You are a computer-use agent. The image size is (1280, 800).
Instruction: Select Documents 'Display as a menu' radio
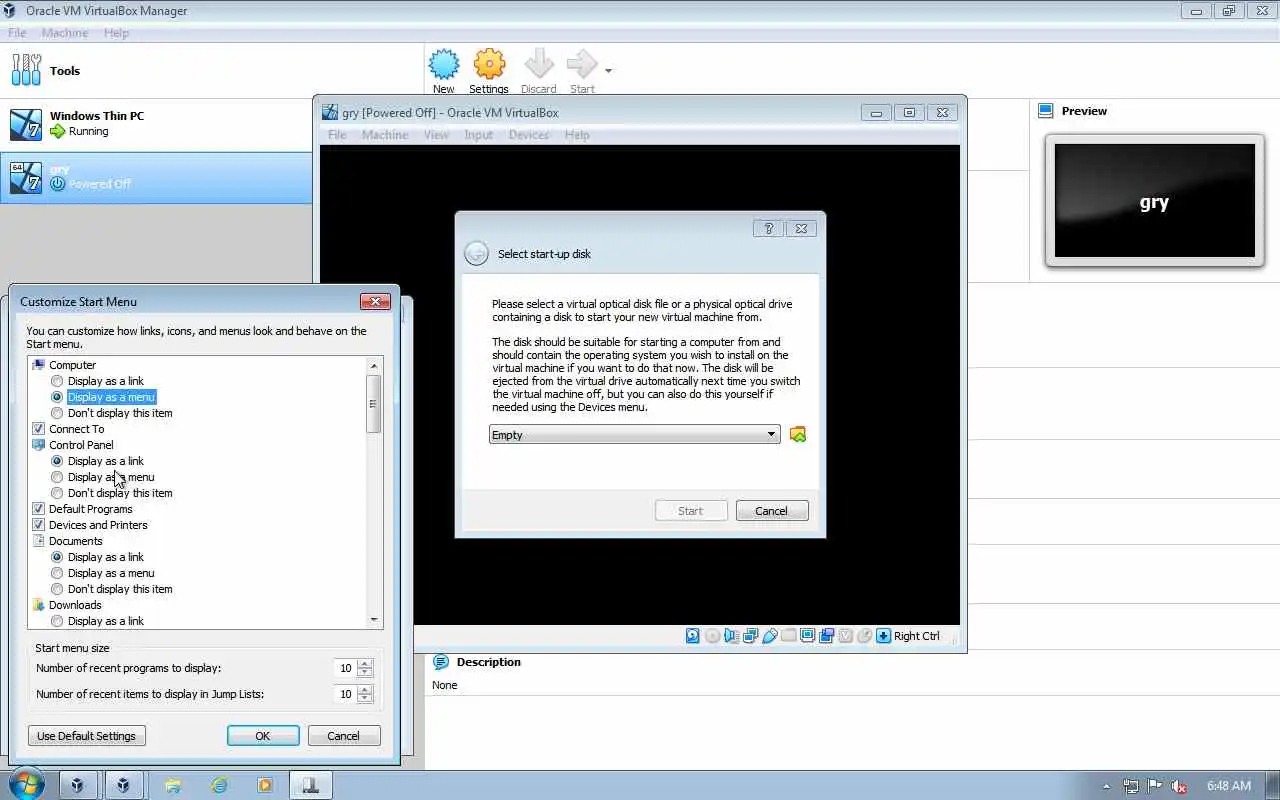[57, 573]
